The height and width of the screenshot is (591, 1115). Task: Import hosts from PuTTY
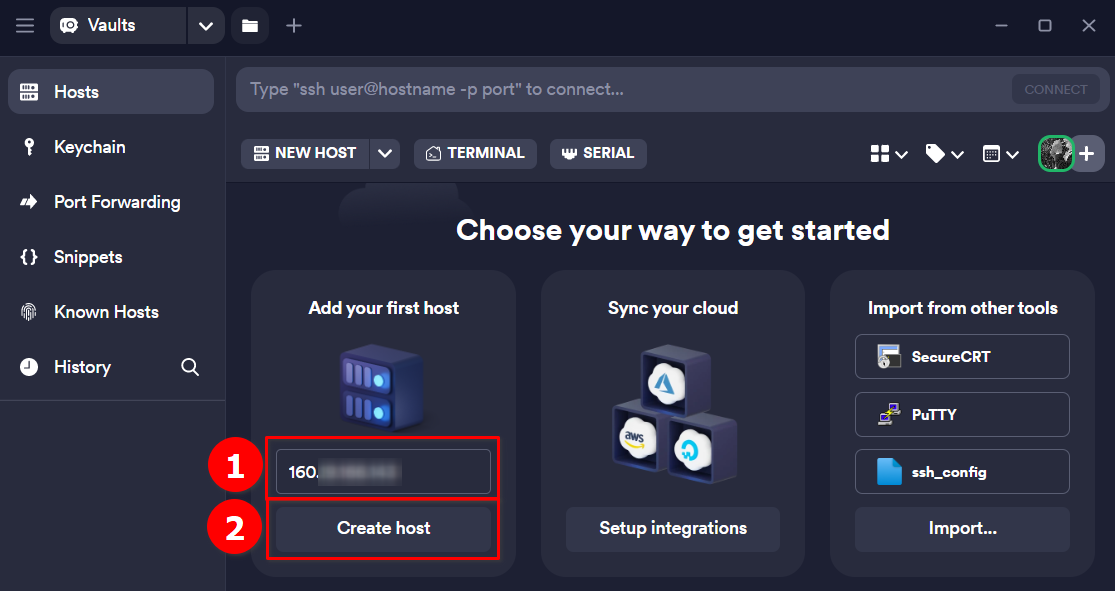(x=962, y=415)
